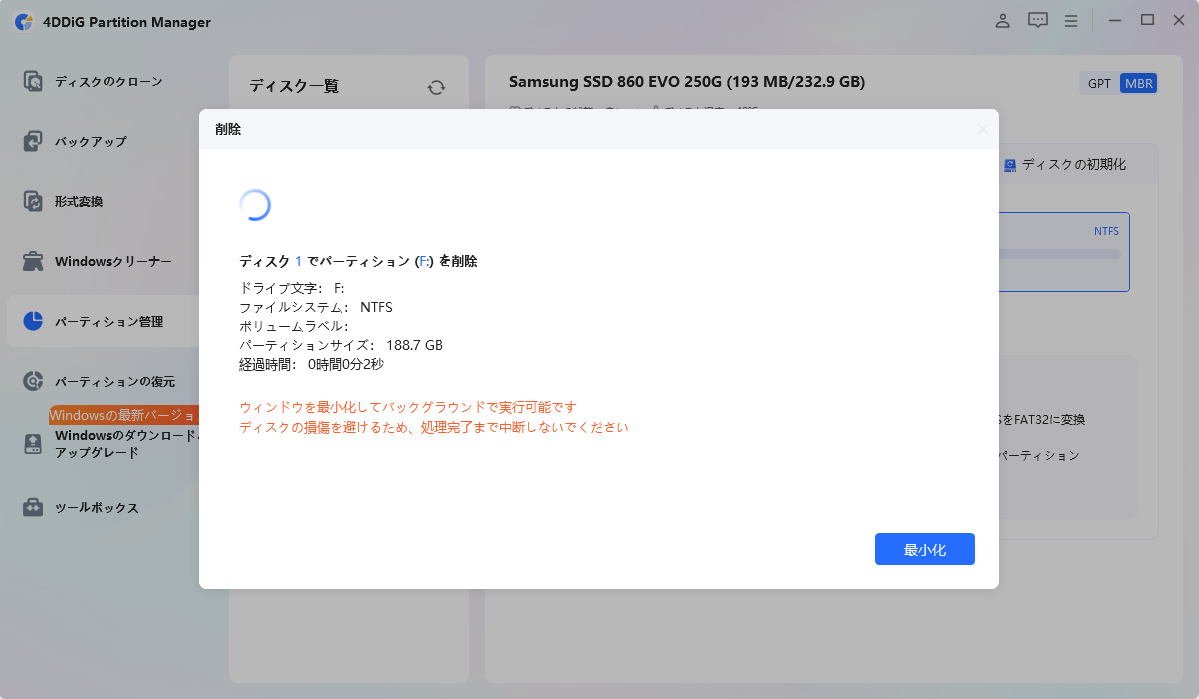
Task: Open the パーティションの復元 menu label
Action: click(115, 382)
